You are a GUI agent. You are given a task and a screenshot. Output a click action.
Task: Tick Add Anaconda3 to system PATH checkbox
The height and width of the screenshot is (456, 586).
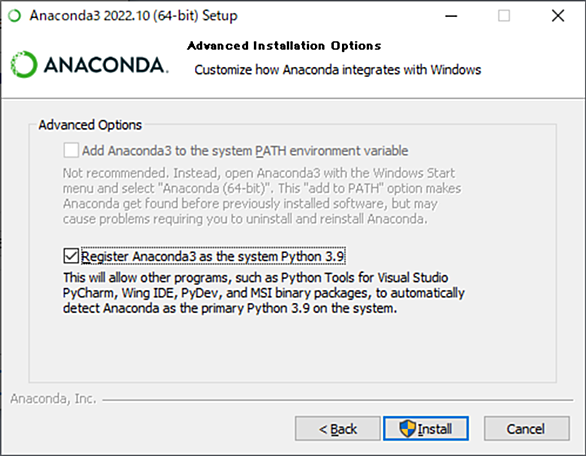[71, 150]
